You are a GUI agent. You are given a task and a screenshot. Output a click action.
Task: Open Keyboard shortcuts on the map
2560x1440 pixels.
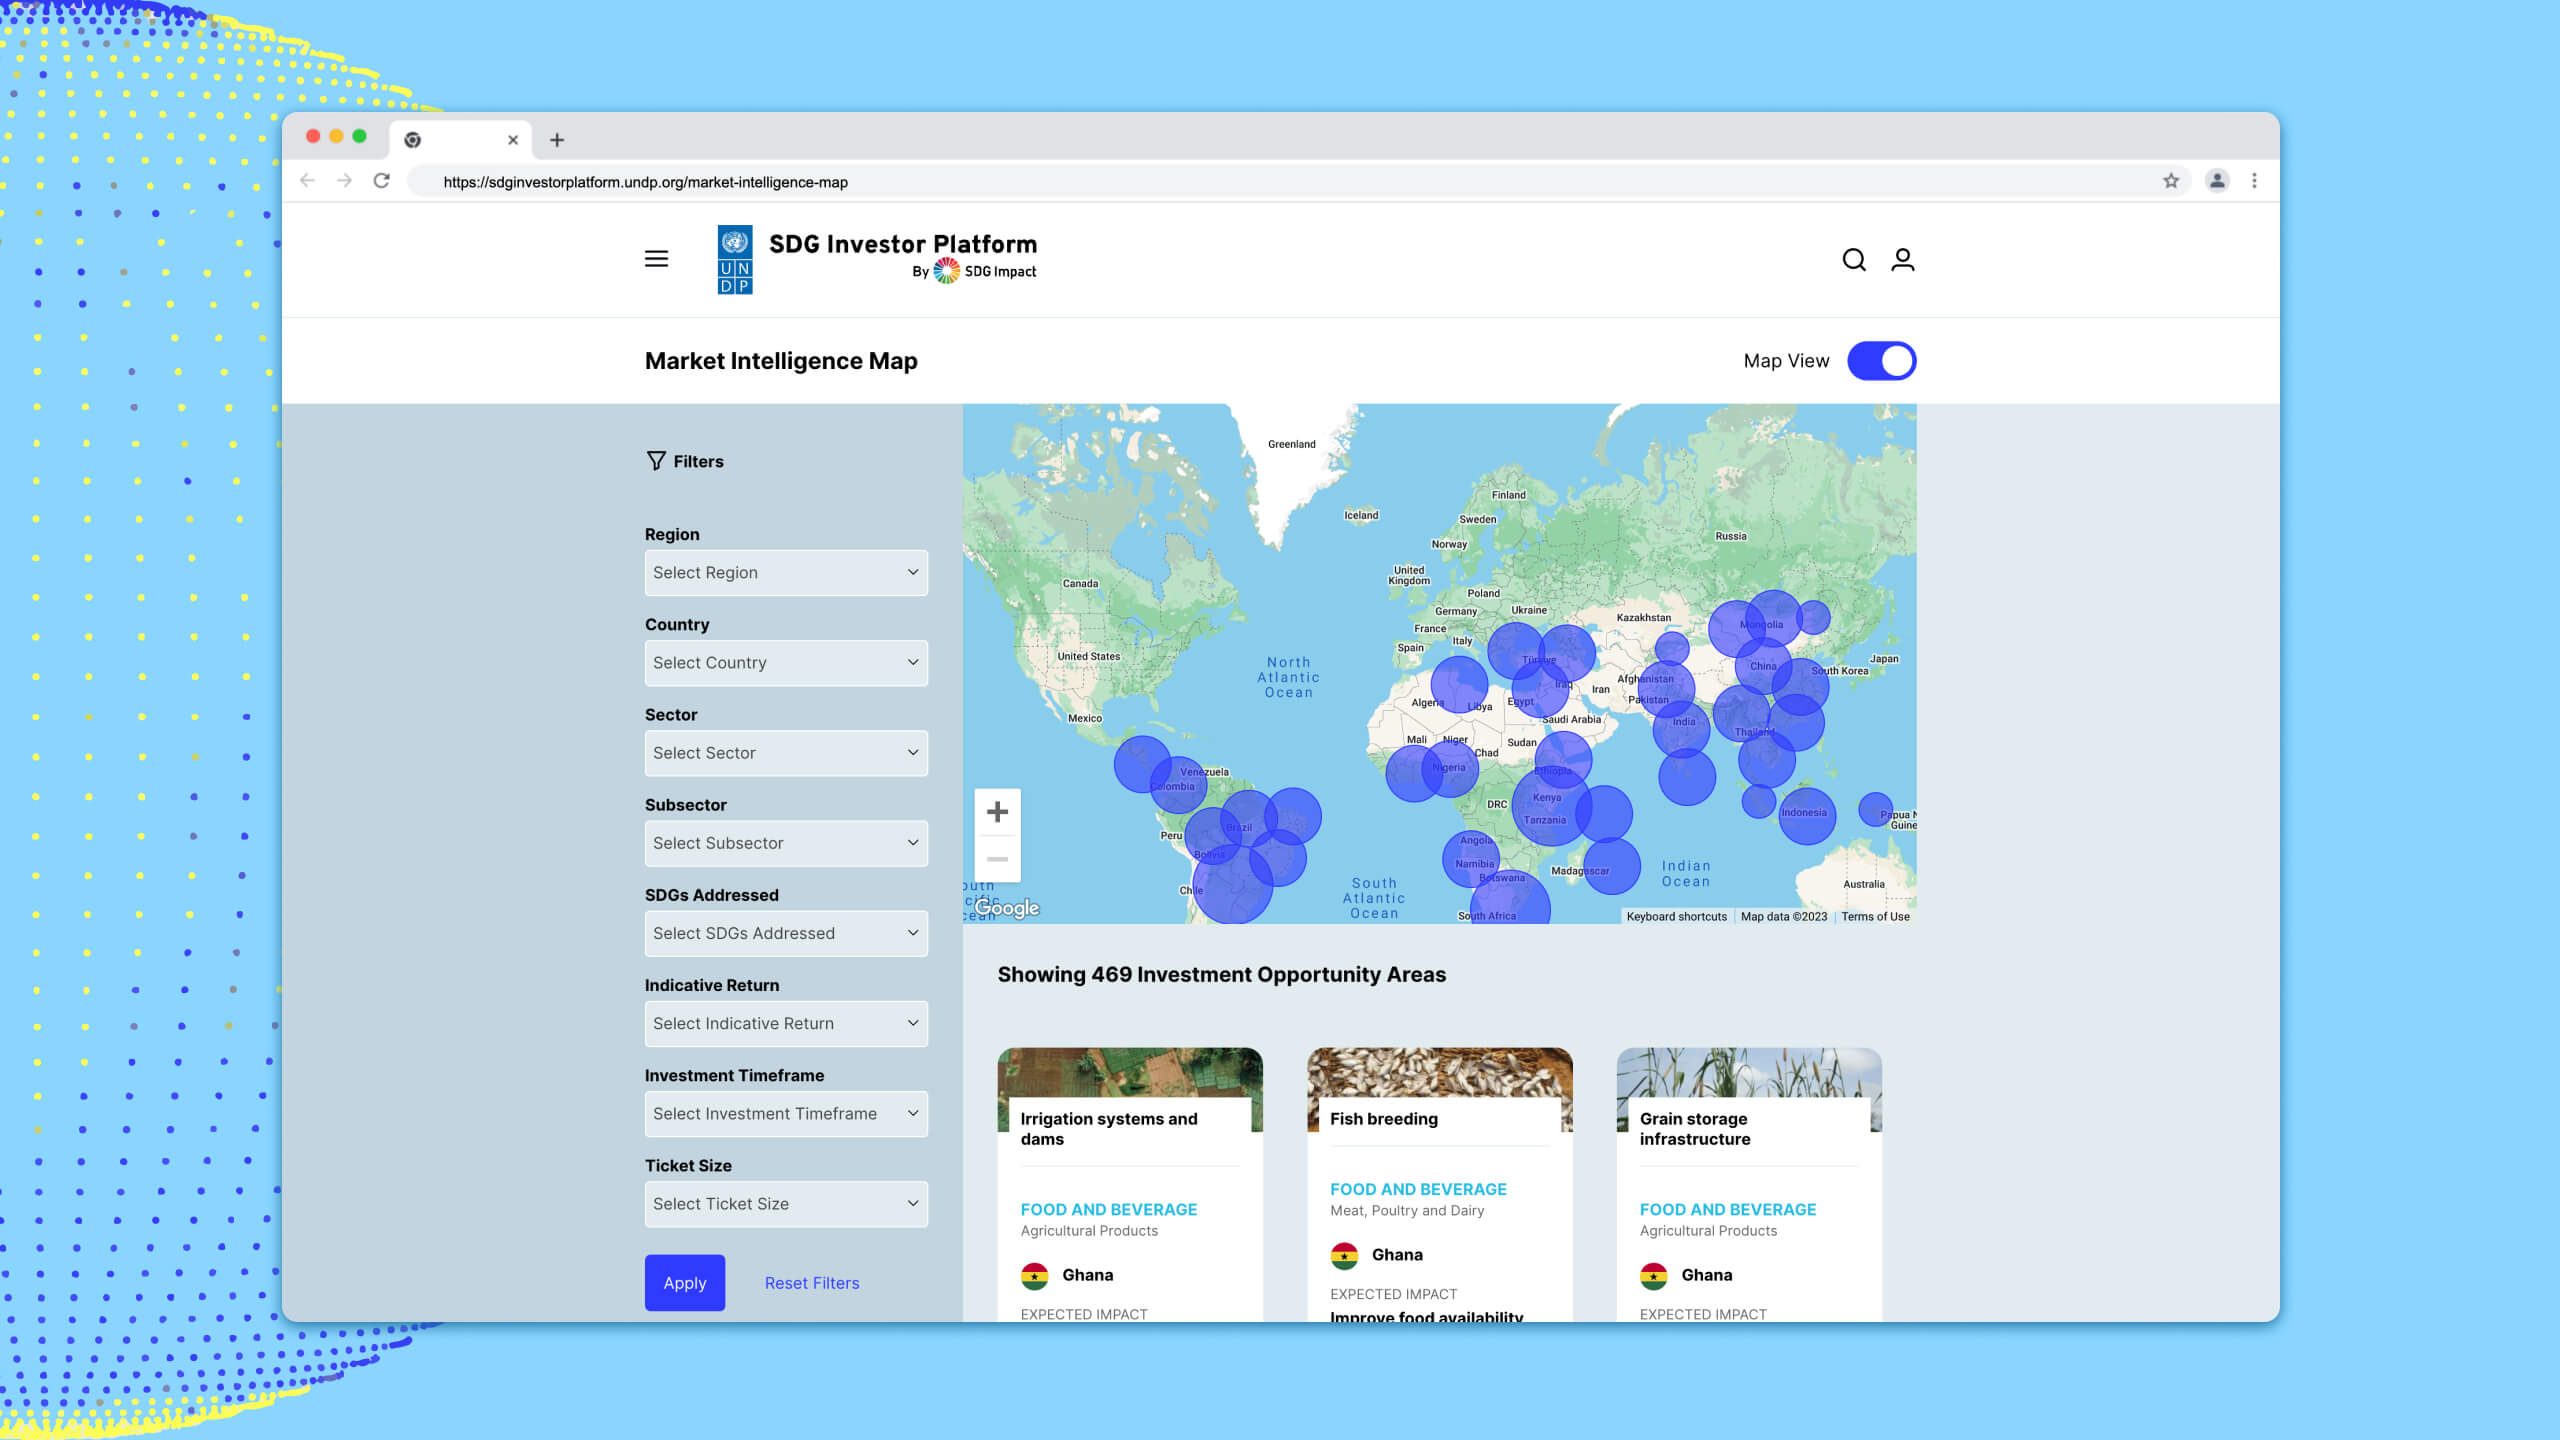[x=1676, y=916]
